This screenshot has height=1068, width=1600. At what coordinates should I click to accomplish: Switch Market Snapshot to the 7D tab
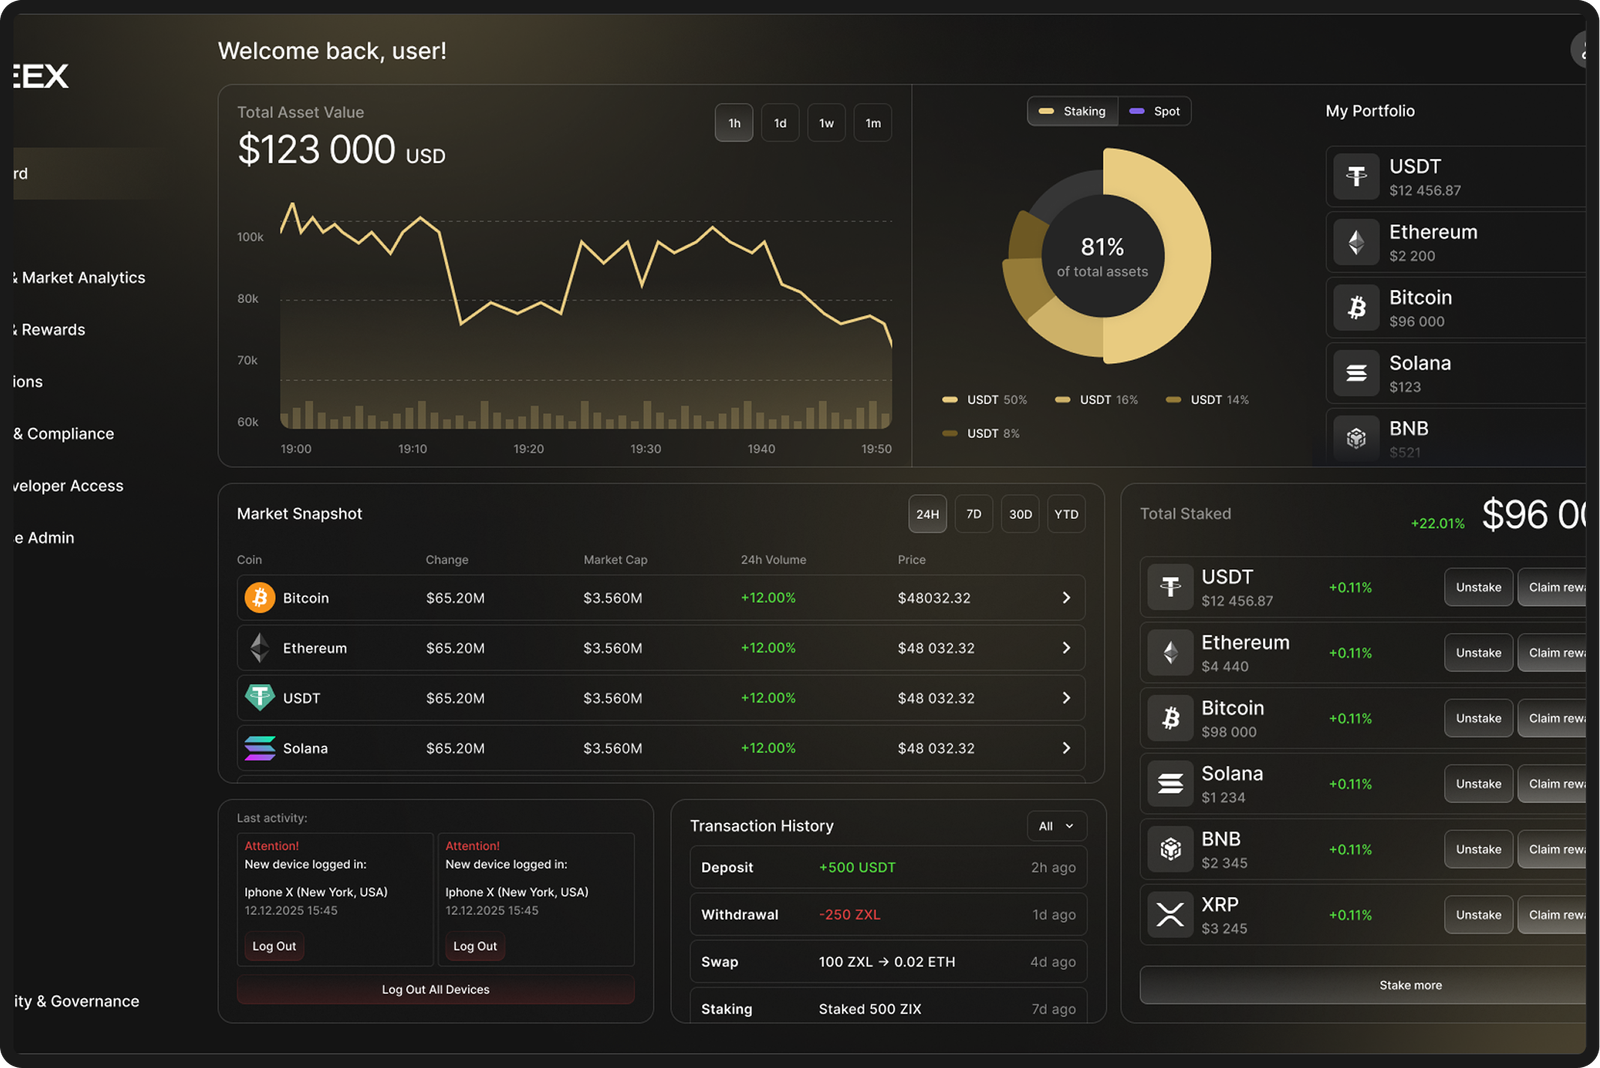click(x=973, y=513)
